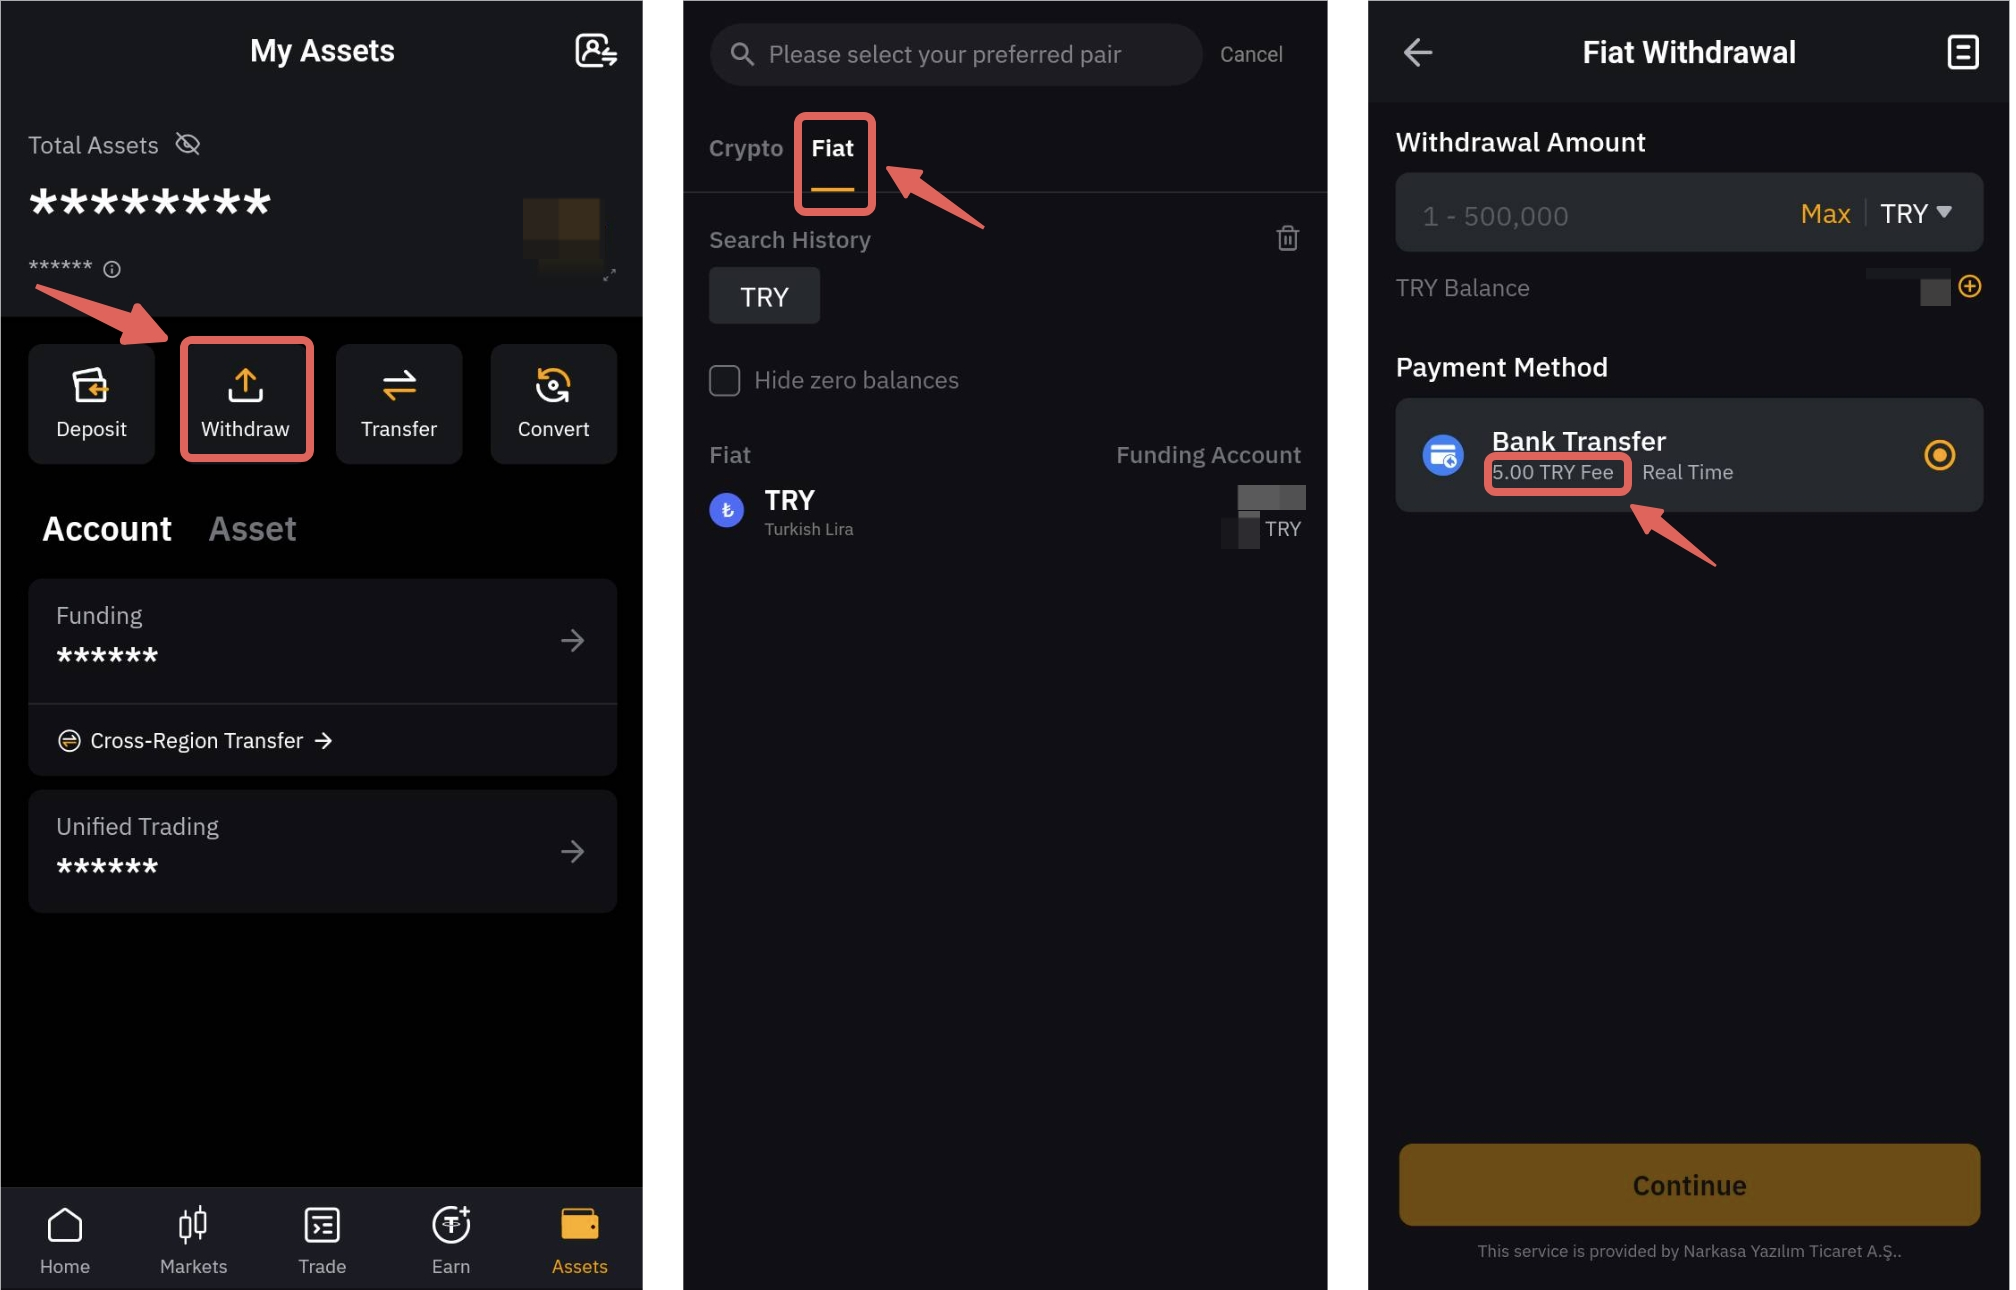Toggle Total Assets visibility eye
Screen dimensions: 2016x1290
pos(188,145)
